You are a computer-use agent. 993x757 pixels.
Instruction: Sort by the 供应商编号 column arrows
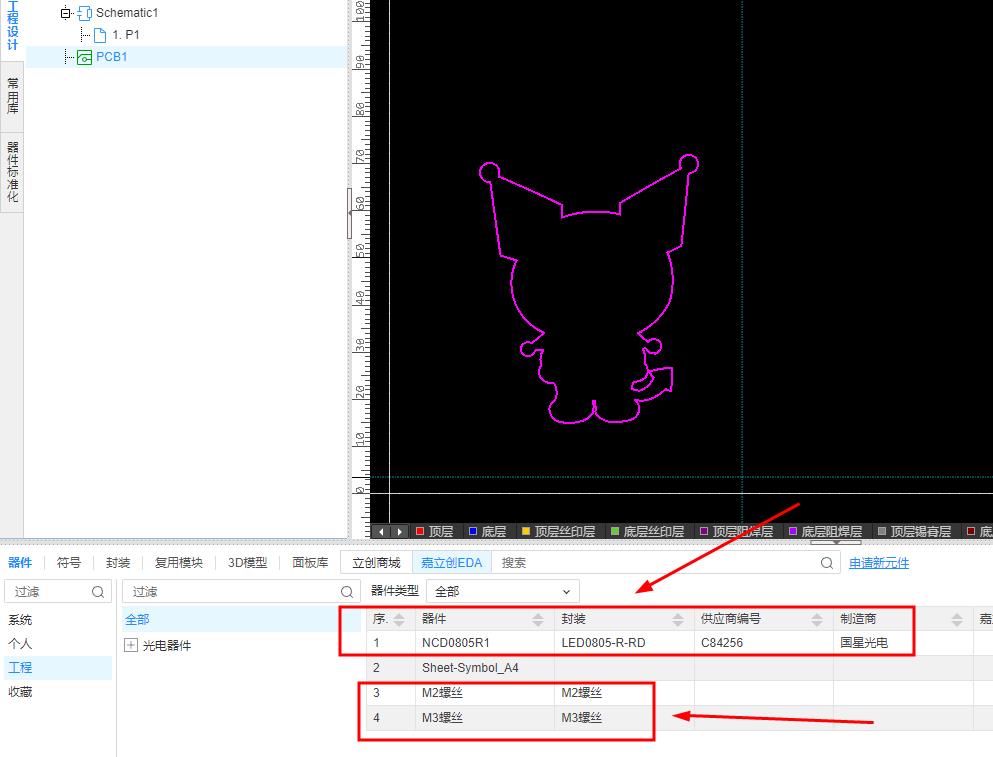point(817,620)
